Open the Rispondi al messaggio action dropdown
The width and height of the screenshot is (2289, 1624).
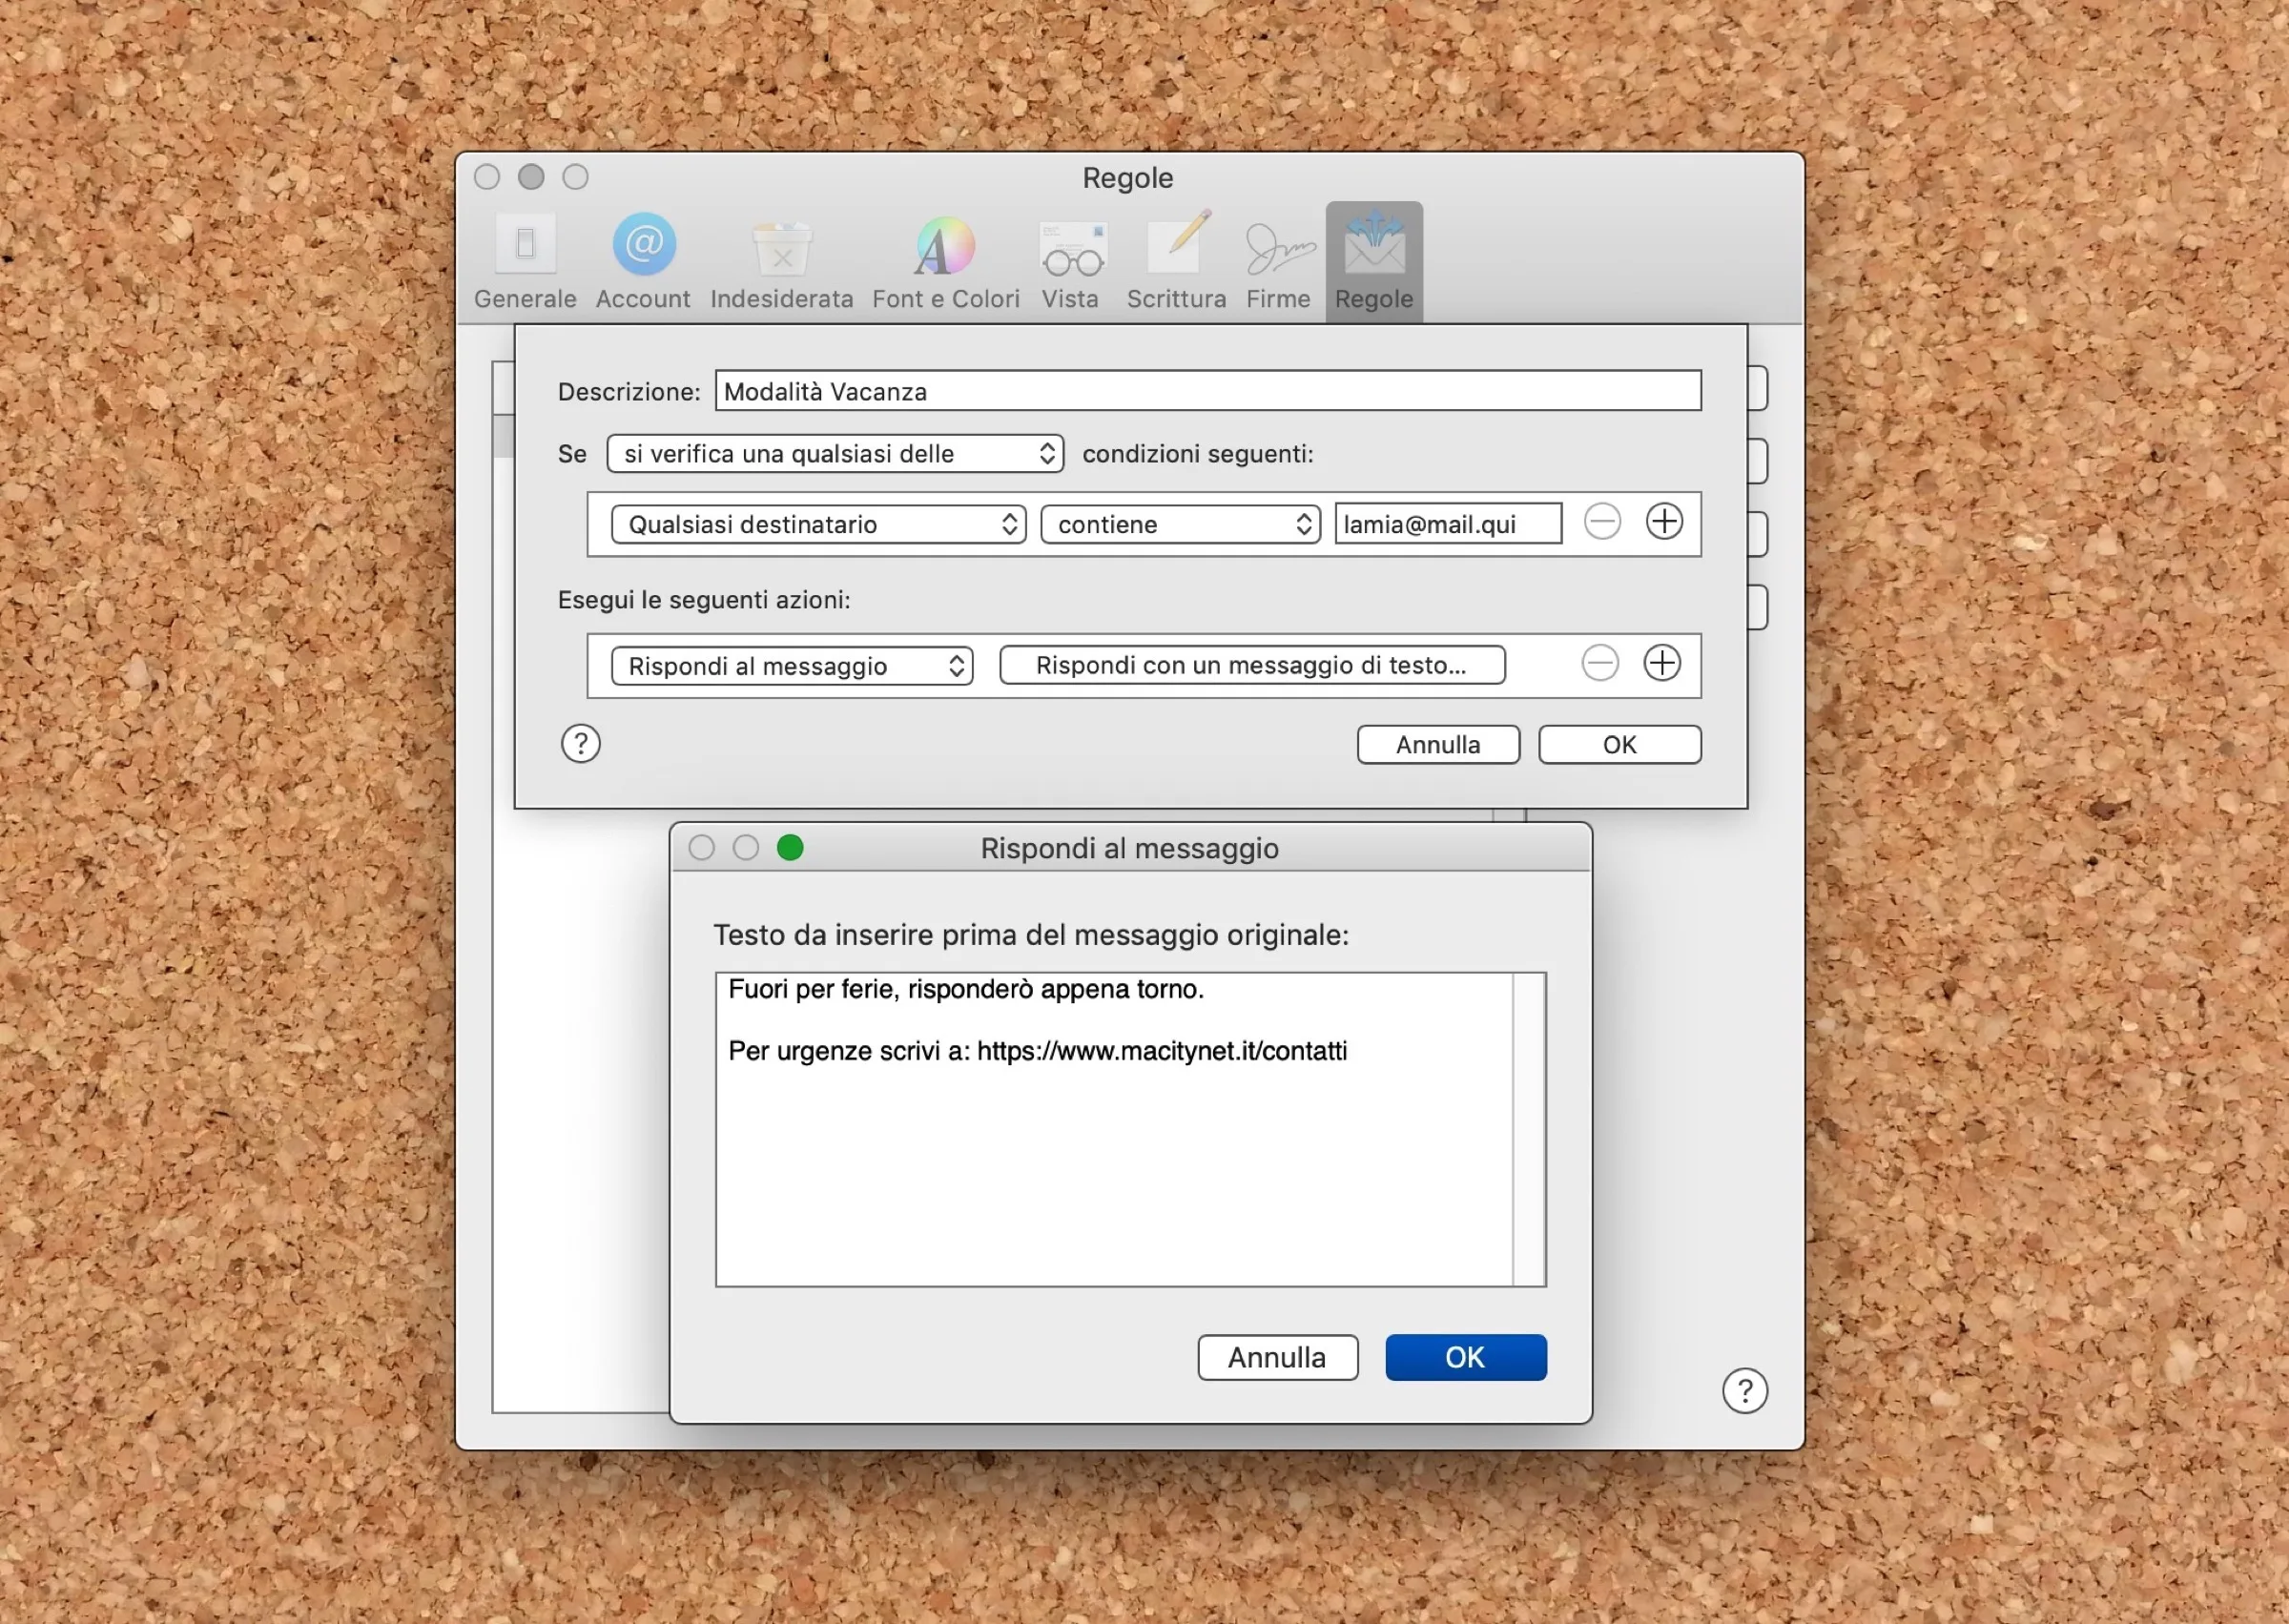point(792,666)
